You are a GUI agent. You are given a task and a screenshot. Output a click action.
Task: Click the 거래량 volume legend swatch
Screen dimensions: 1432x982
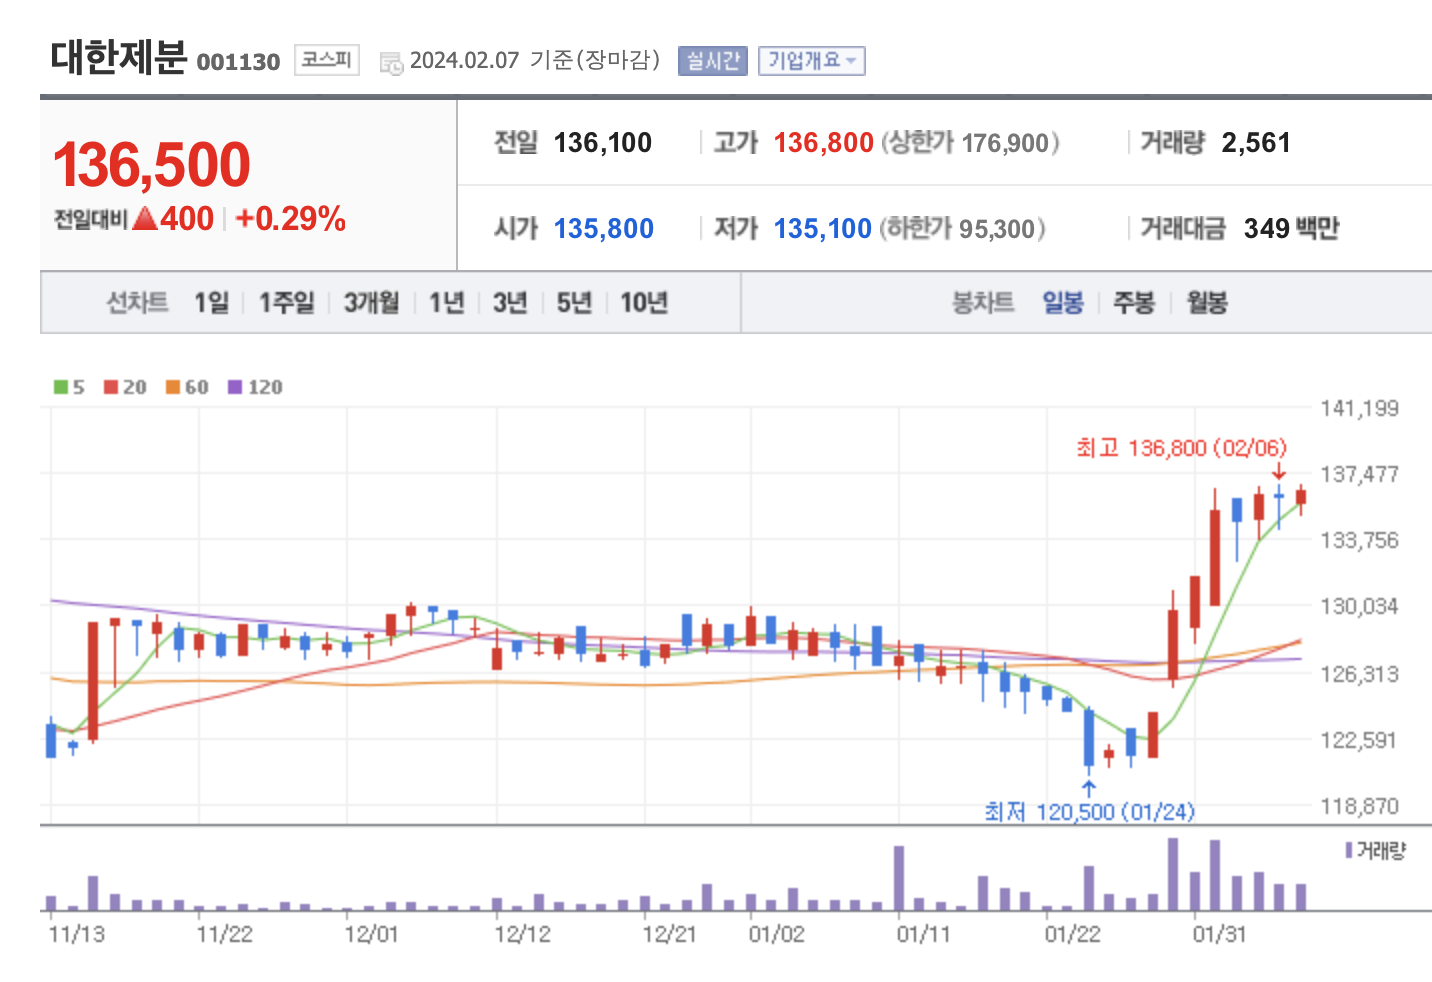click(x=1349, y=851)
